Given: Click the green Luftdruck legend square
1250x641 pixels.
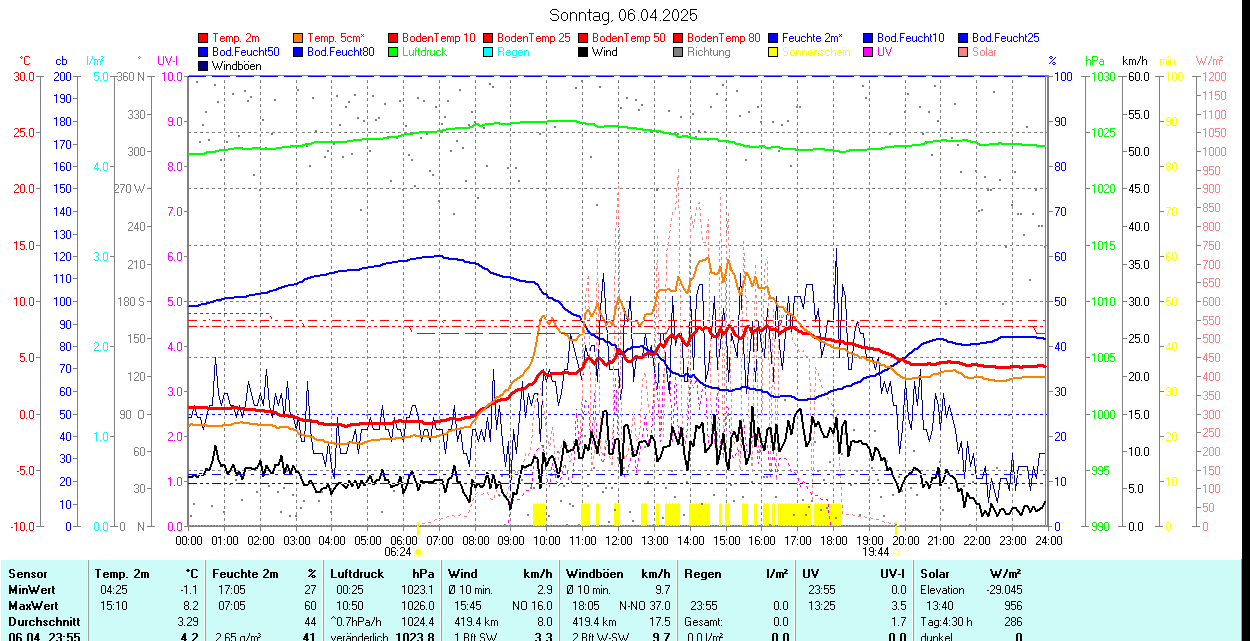Looking at the screenshot, I should click(394, 52).
